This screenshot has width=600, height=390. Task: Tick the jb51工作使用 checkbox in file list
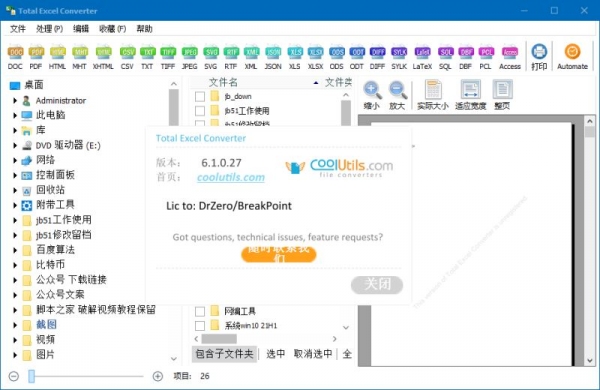pyautogui.click(x=200, y=111)
